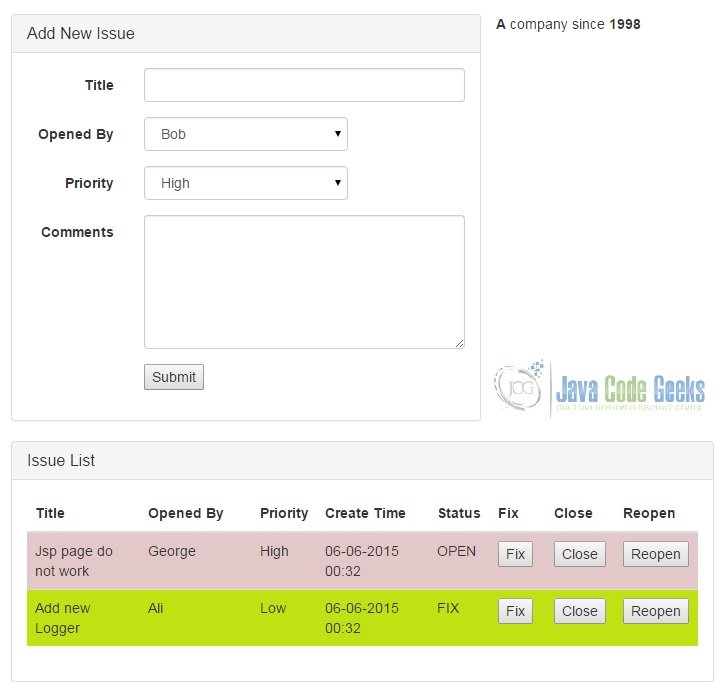The height and width of the screenshot is (682, 717).
Task: Click the Title input field
Action: coord(304,85)
